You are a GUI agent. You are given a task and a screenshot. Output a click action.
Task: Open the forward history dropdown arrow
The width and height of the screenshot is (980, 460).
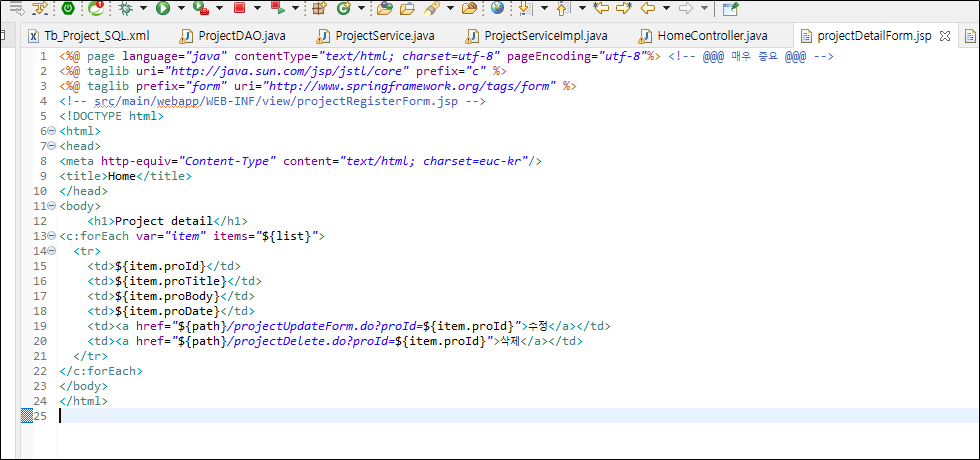tap(704, 8)
